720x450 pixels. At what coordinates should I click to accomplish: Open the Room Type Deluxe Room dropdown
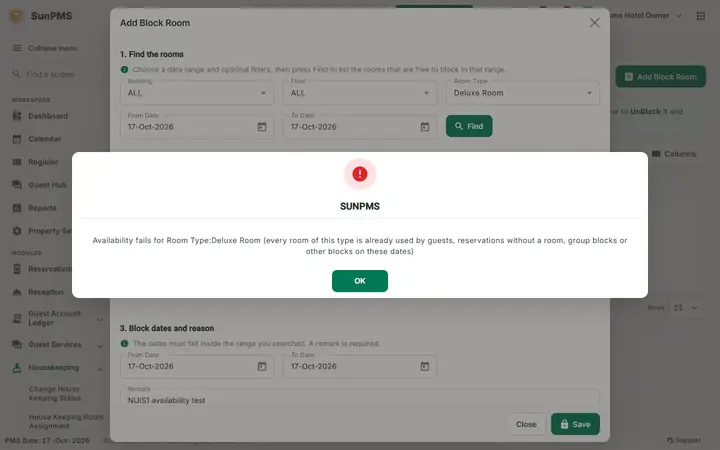click(523, 93)
